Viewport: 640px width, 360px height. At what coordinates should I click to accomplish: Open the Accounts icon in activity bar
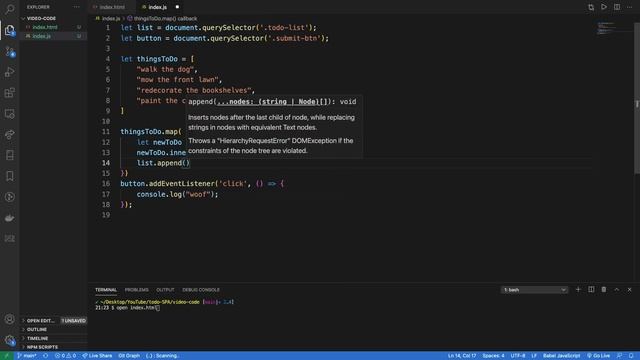(9, 319)
